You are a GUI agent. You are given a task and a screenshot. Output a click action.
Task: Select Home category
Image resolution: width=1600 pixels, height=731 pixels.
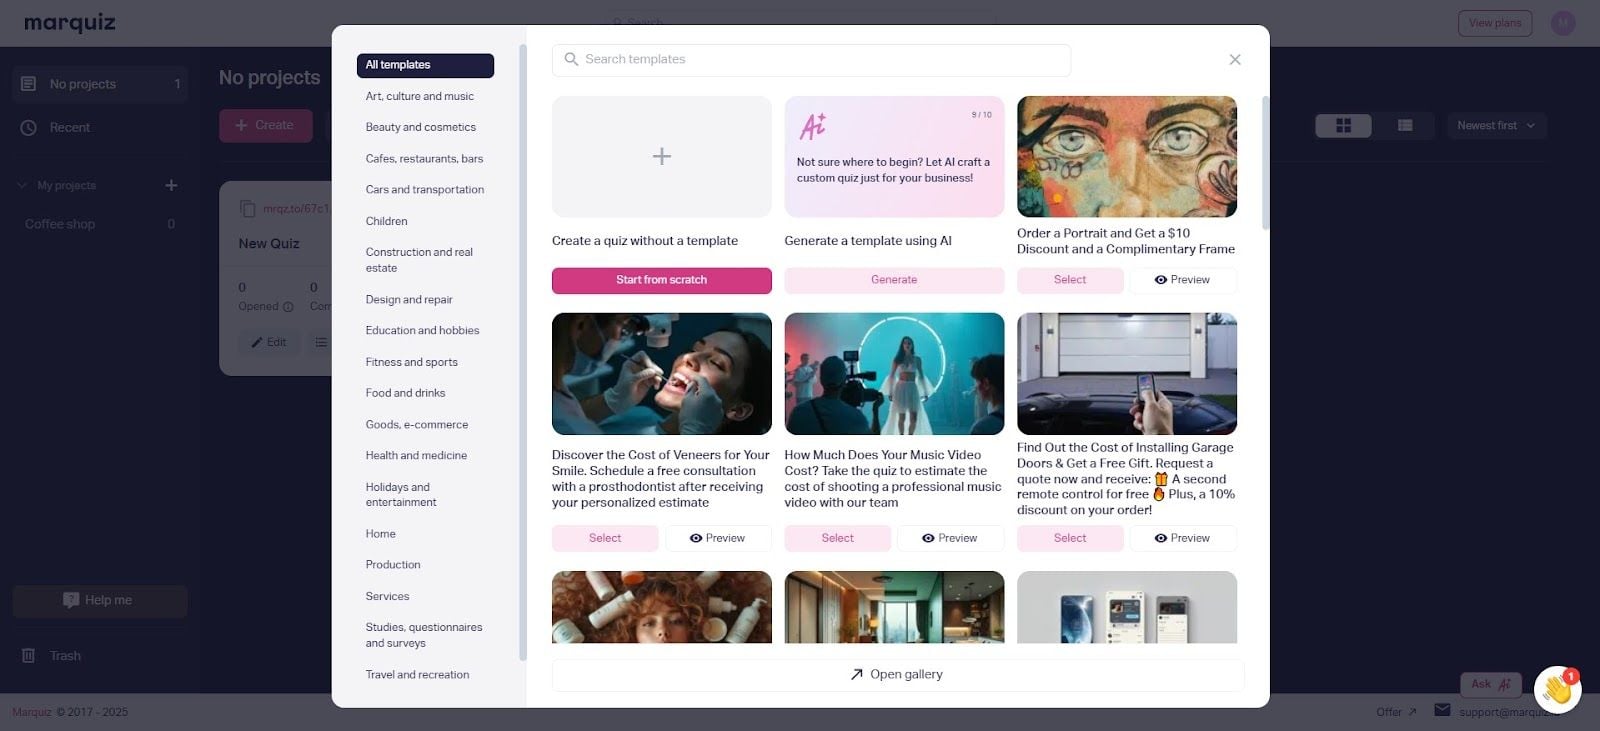point(381,534)
